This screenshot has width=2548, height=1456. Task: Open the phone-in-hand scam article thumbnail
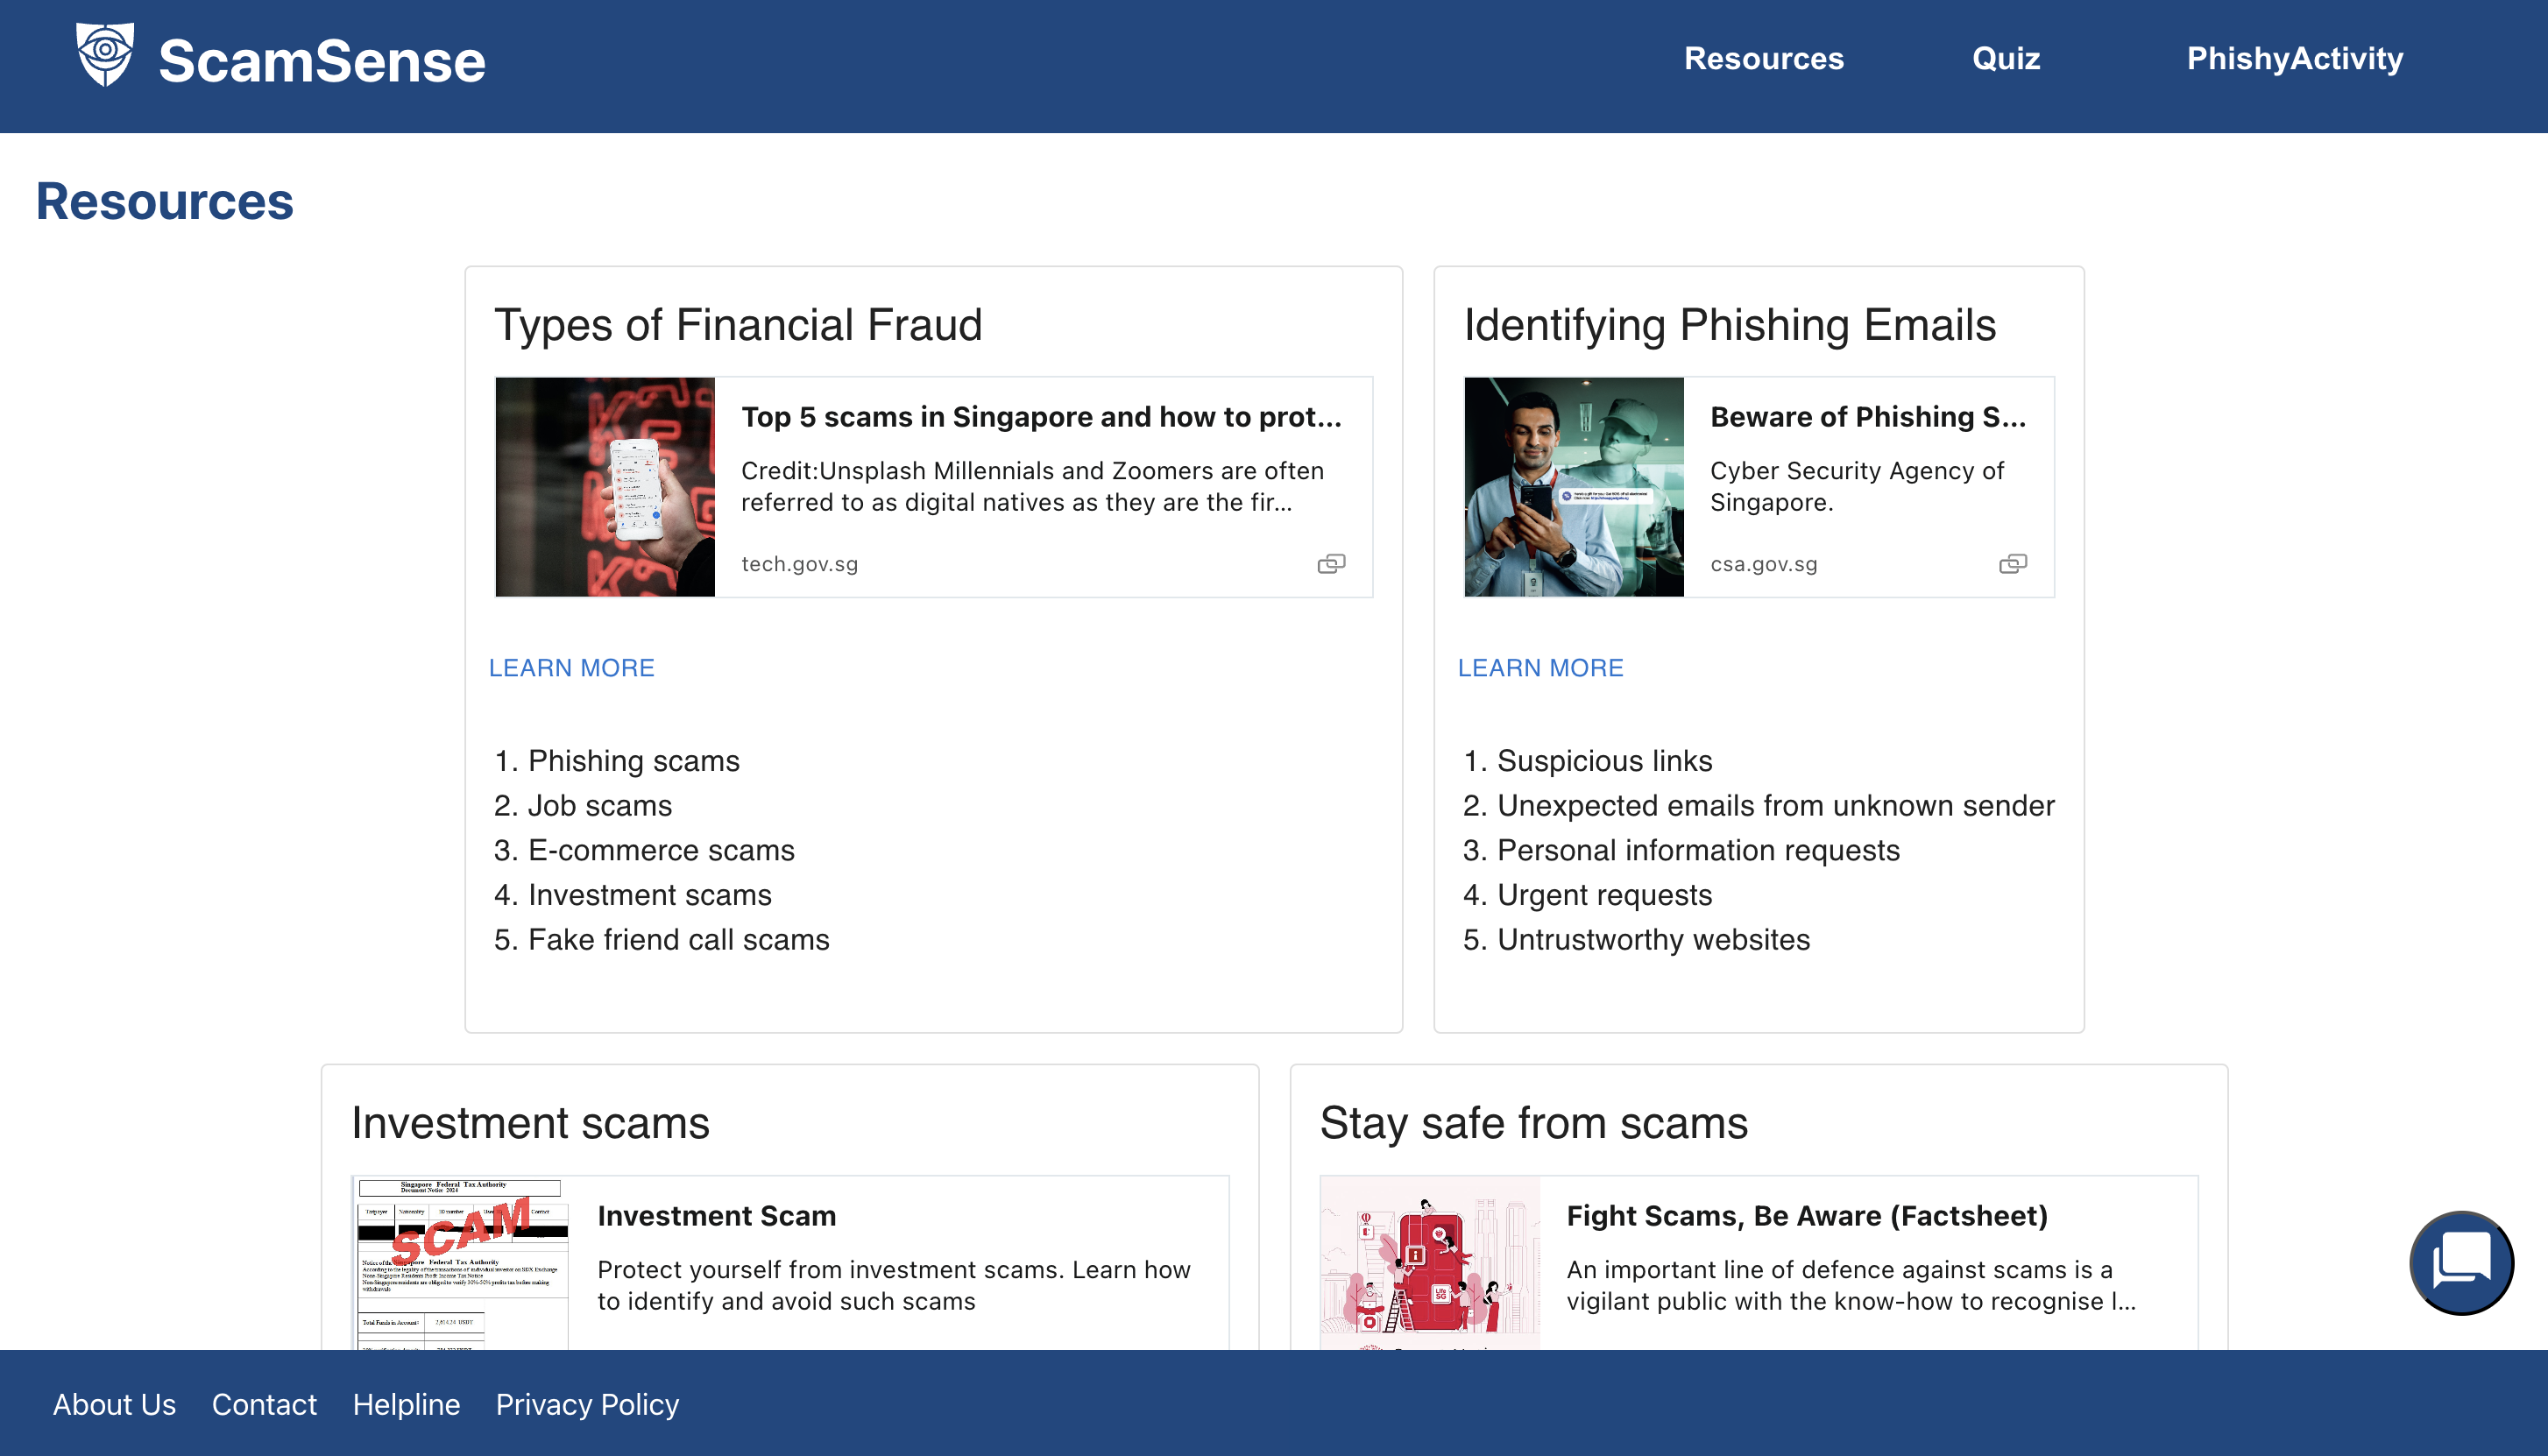click(x=605, y=487)
